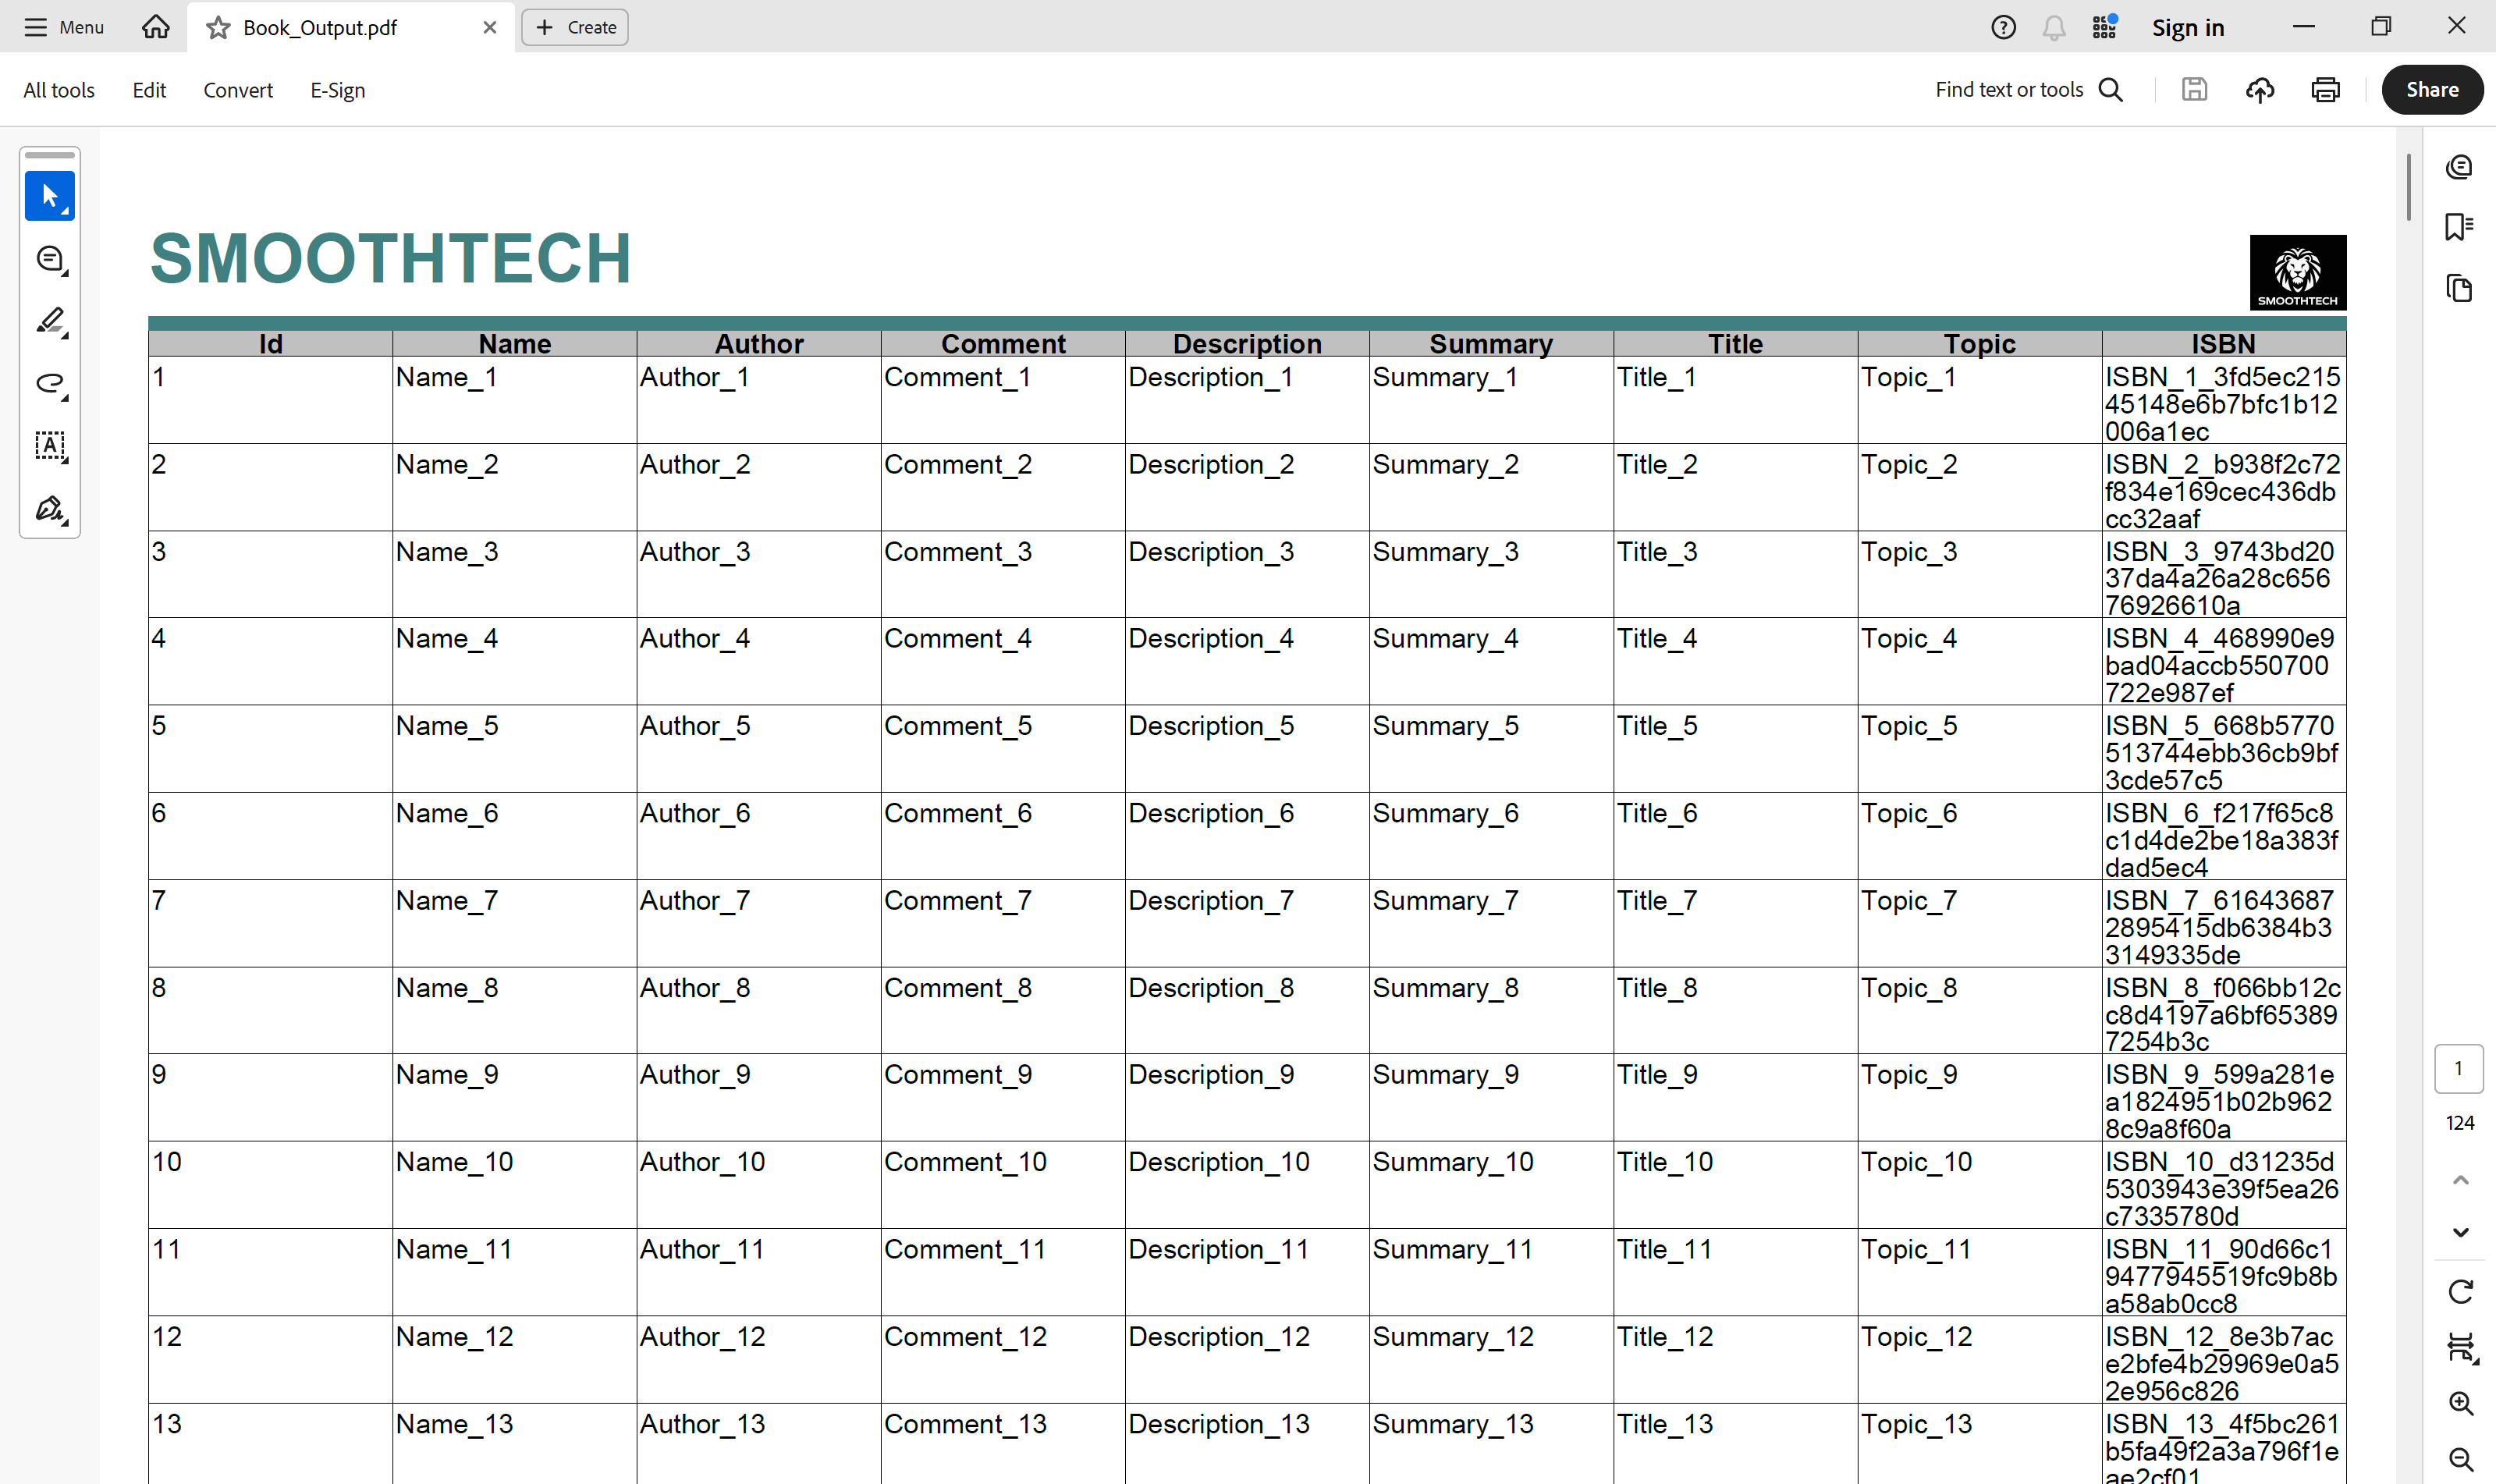Select the freehand draw tool

pyautogui.click(x=50, y=385)
